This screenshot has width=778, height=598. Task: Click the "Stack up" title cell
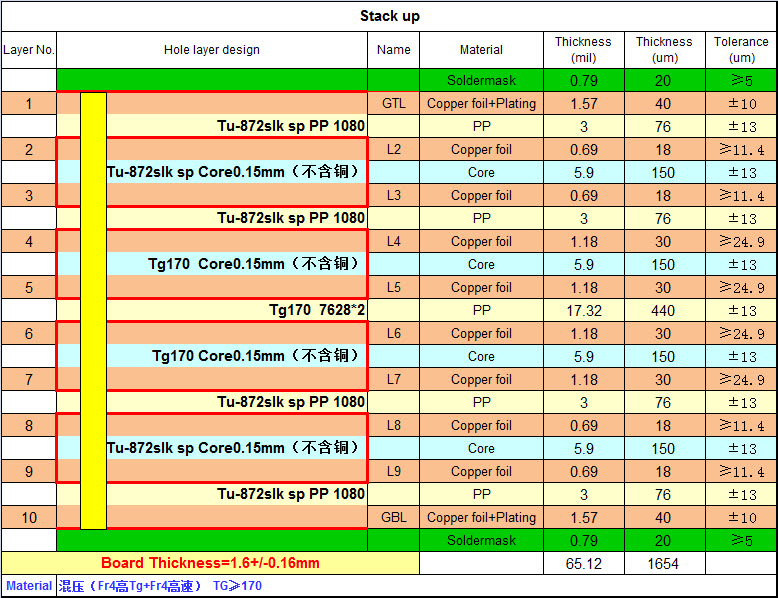coord(389,16)
